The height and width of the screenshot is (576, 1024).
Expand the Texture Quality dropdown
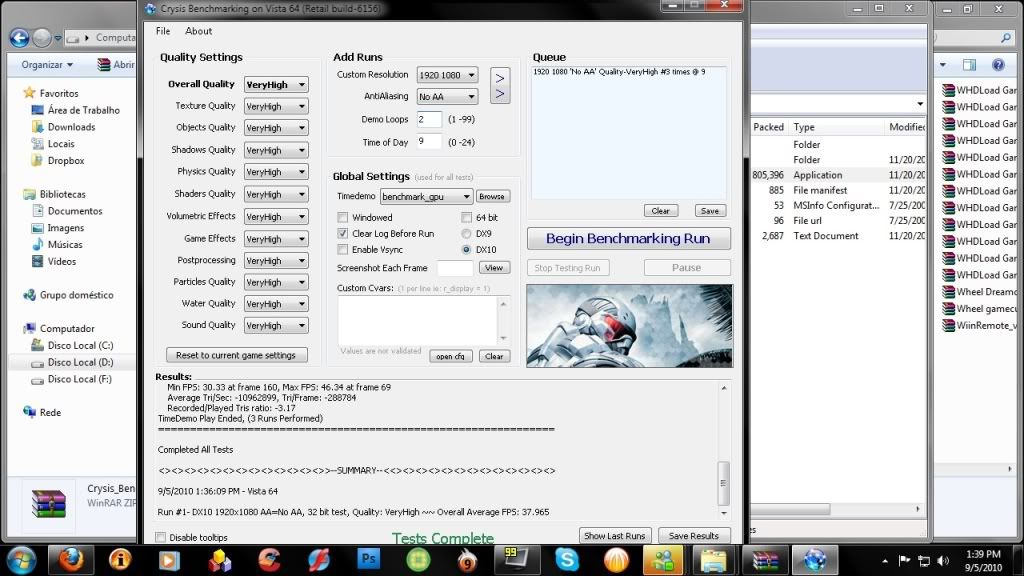pos(276,106)
